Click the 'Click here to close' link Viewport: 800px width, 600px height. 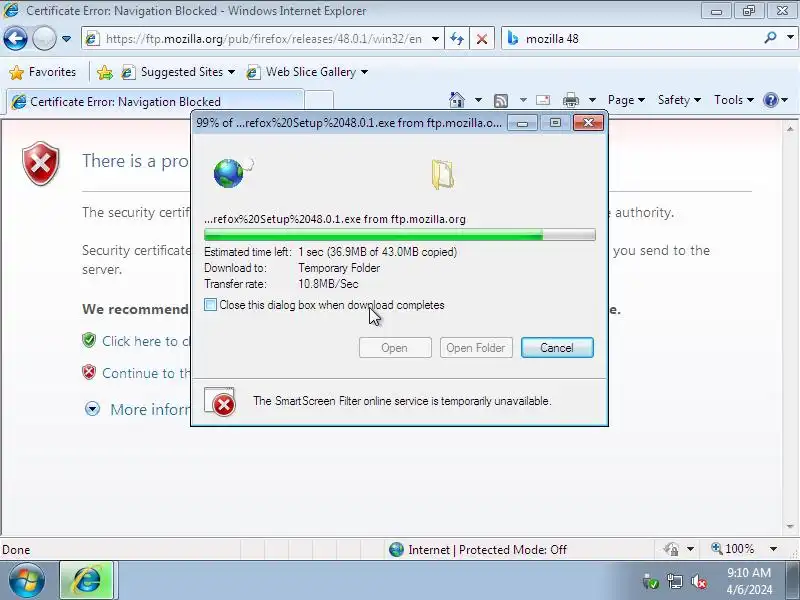(145, 341)
